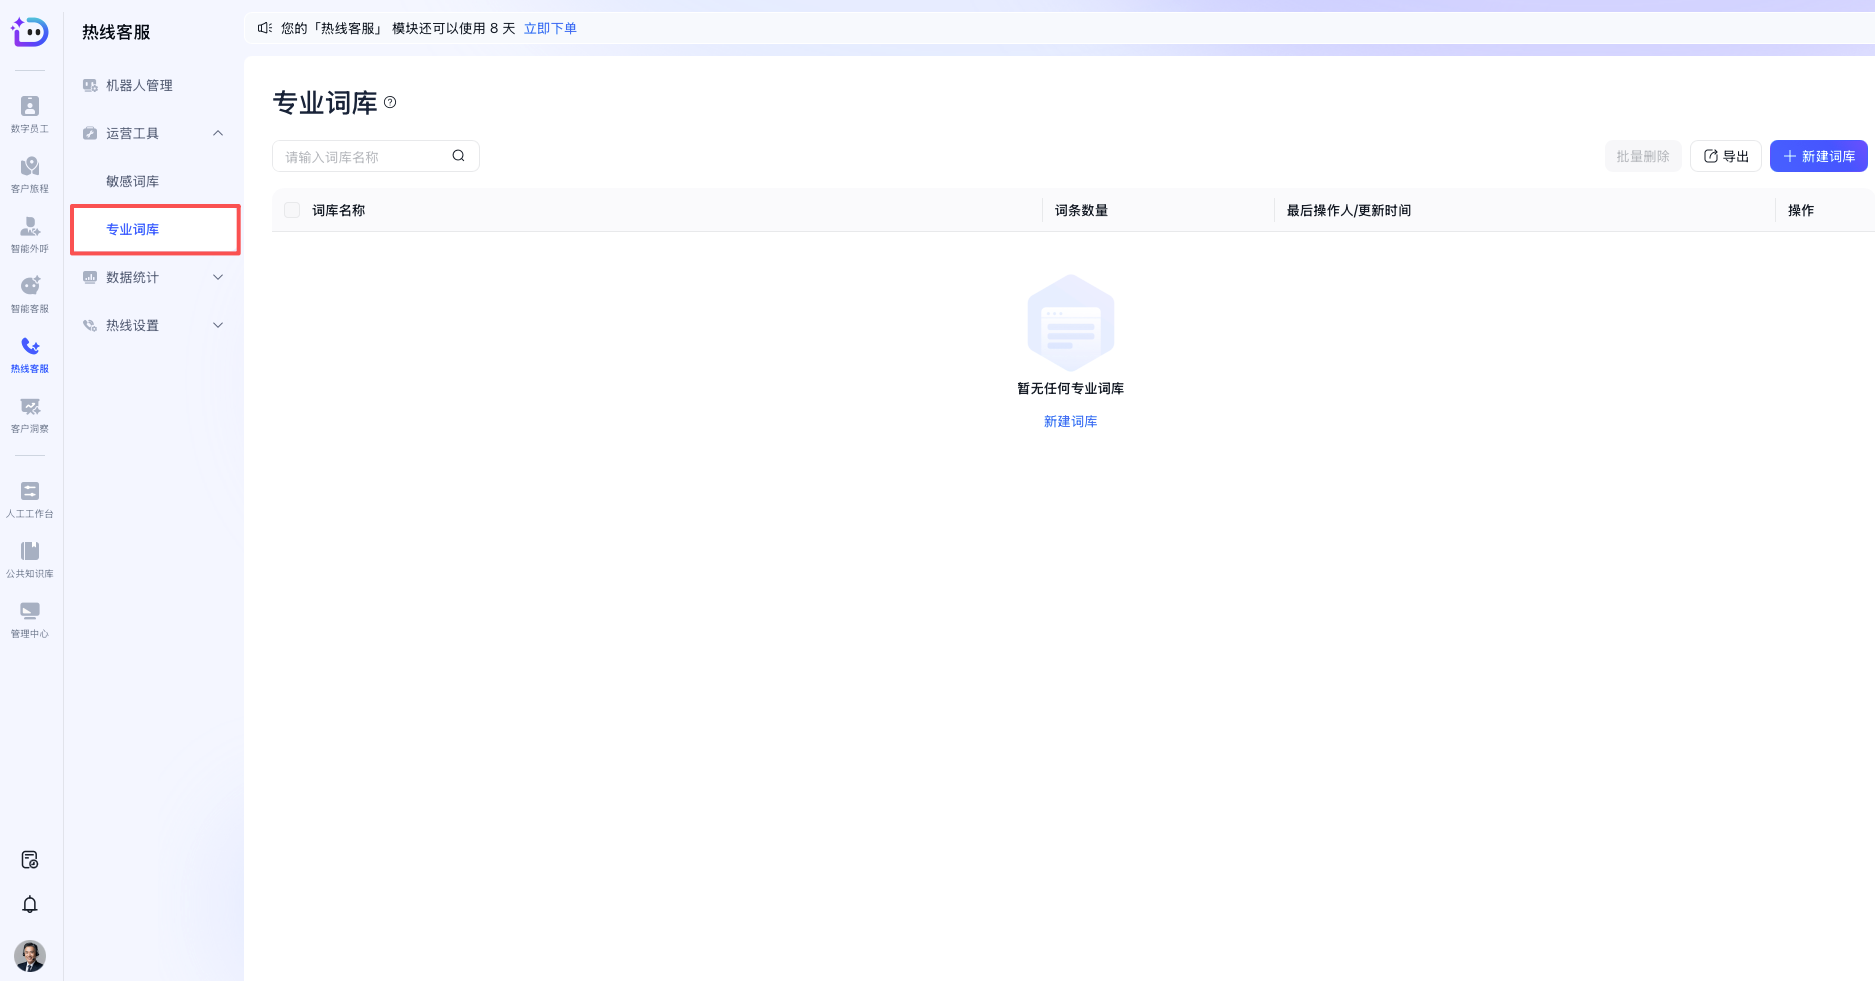Open the 数字员工 sidebar icon

click(x=30, y=113)
